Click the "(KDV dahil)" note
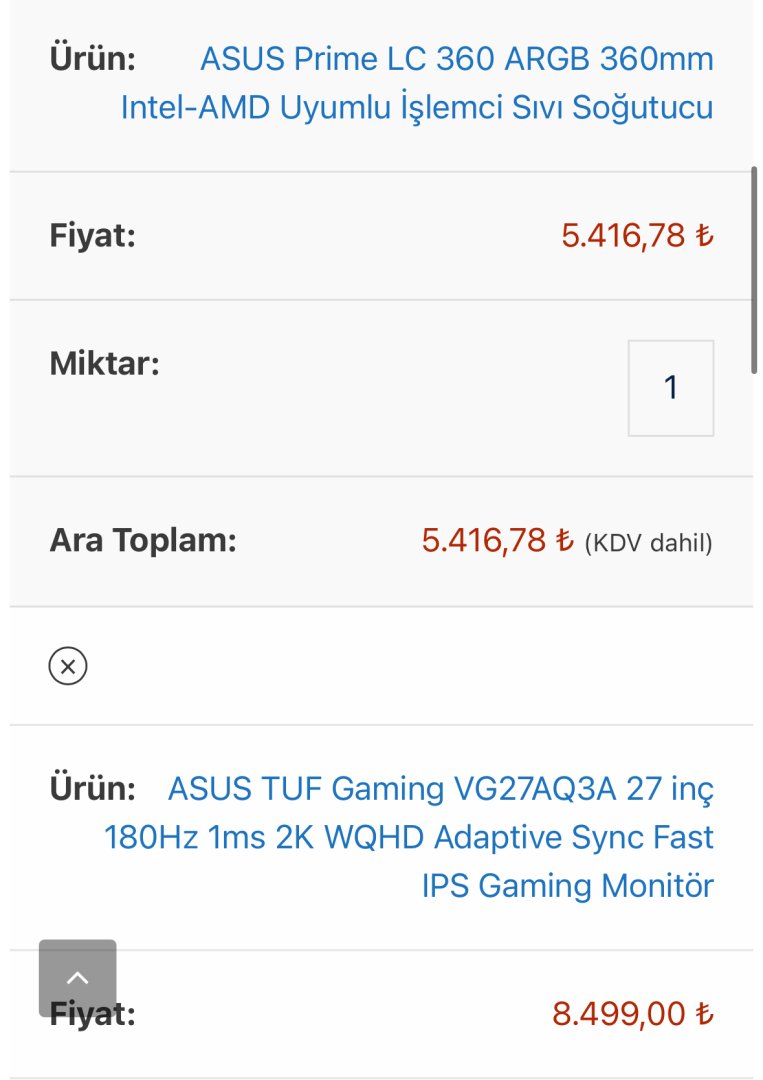 pos(648,543)
